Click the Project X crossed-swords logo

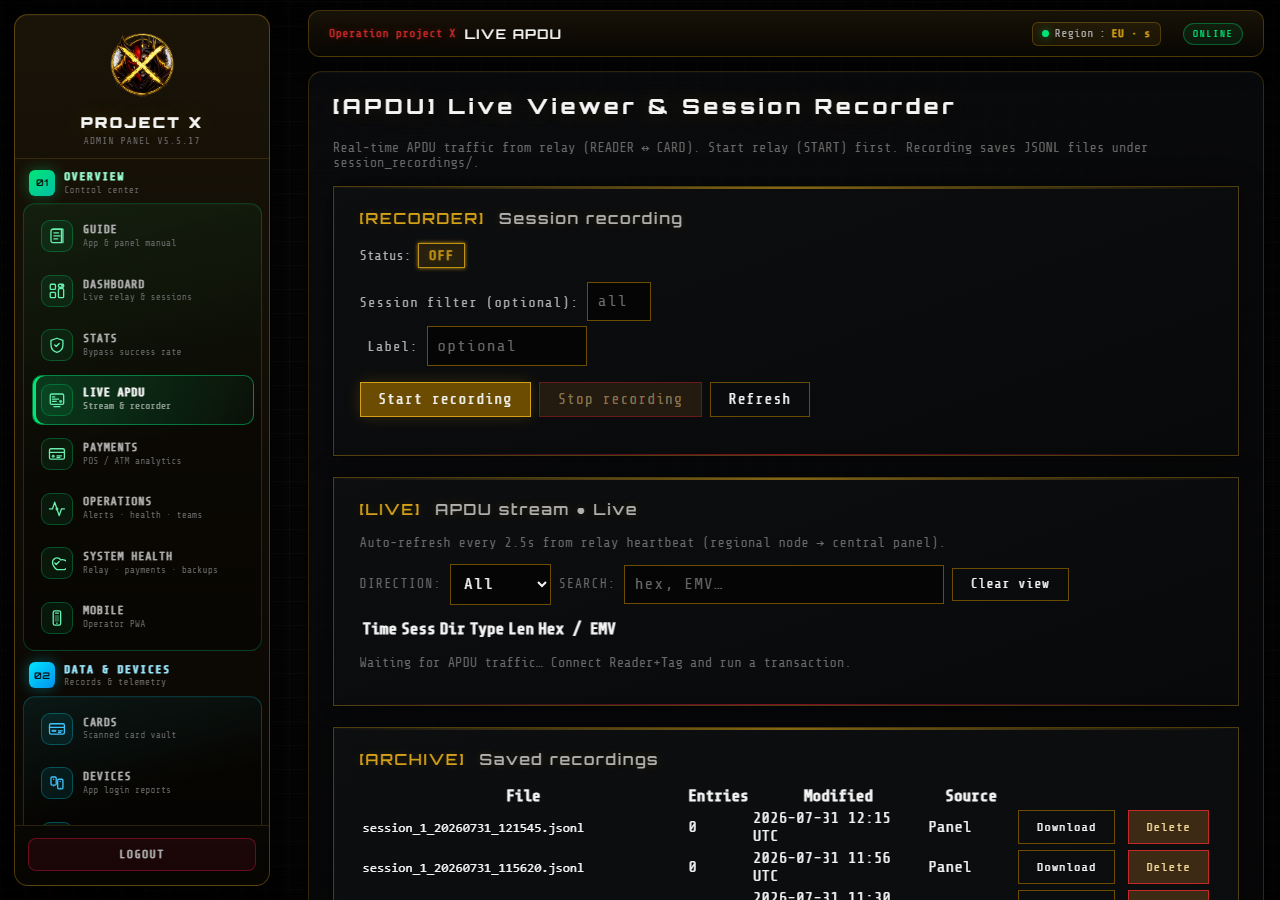click(x=142, y=65)
